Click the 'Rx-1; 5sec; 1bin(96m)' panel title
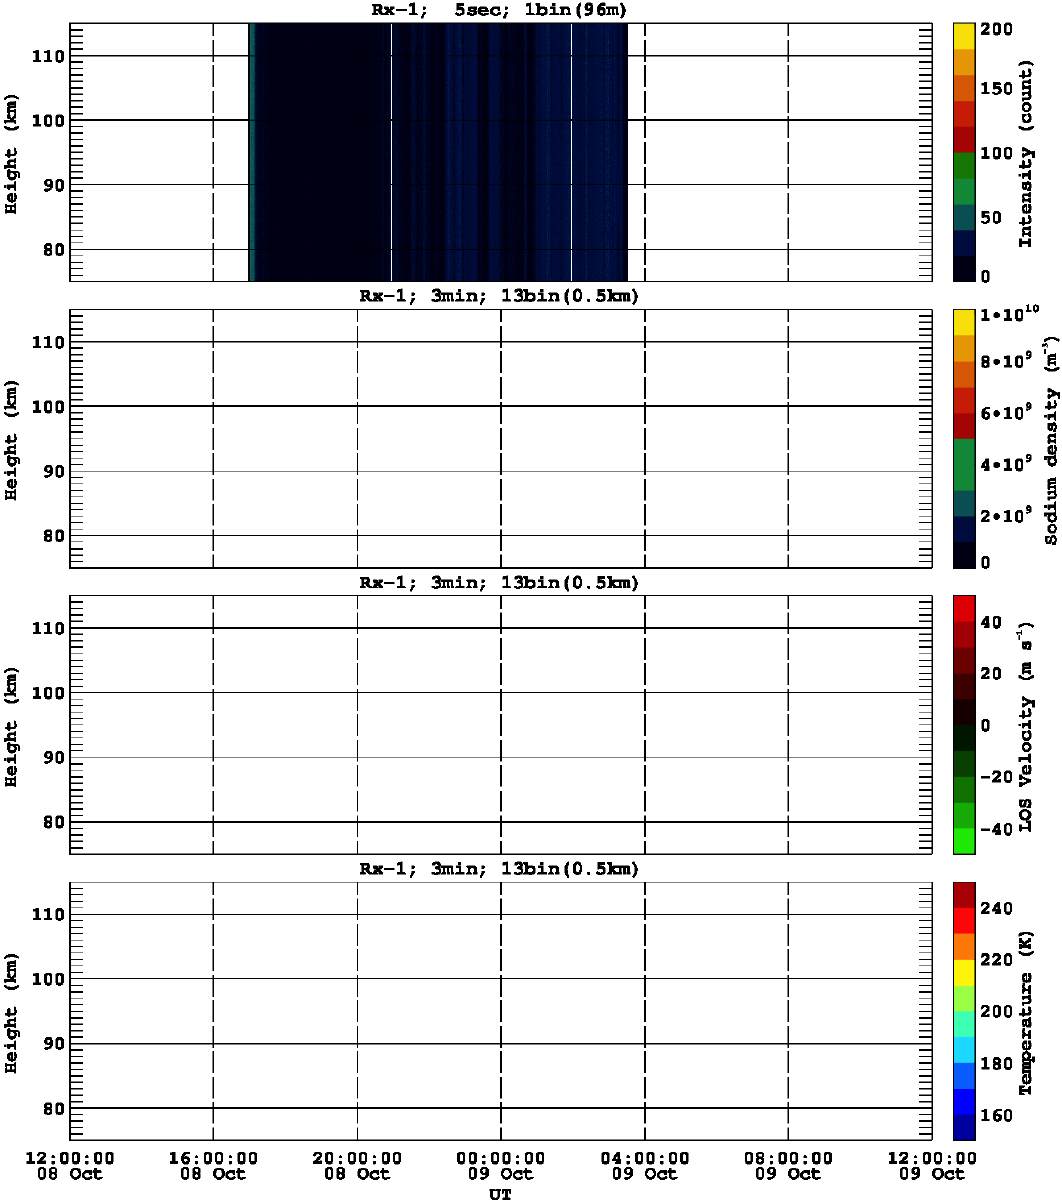1062x1200 pixels. [499, 10]
